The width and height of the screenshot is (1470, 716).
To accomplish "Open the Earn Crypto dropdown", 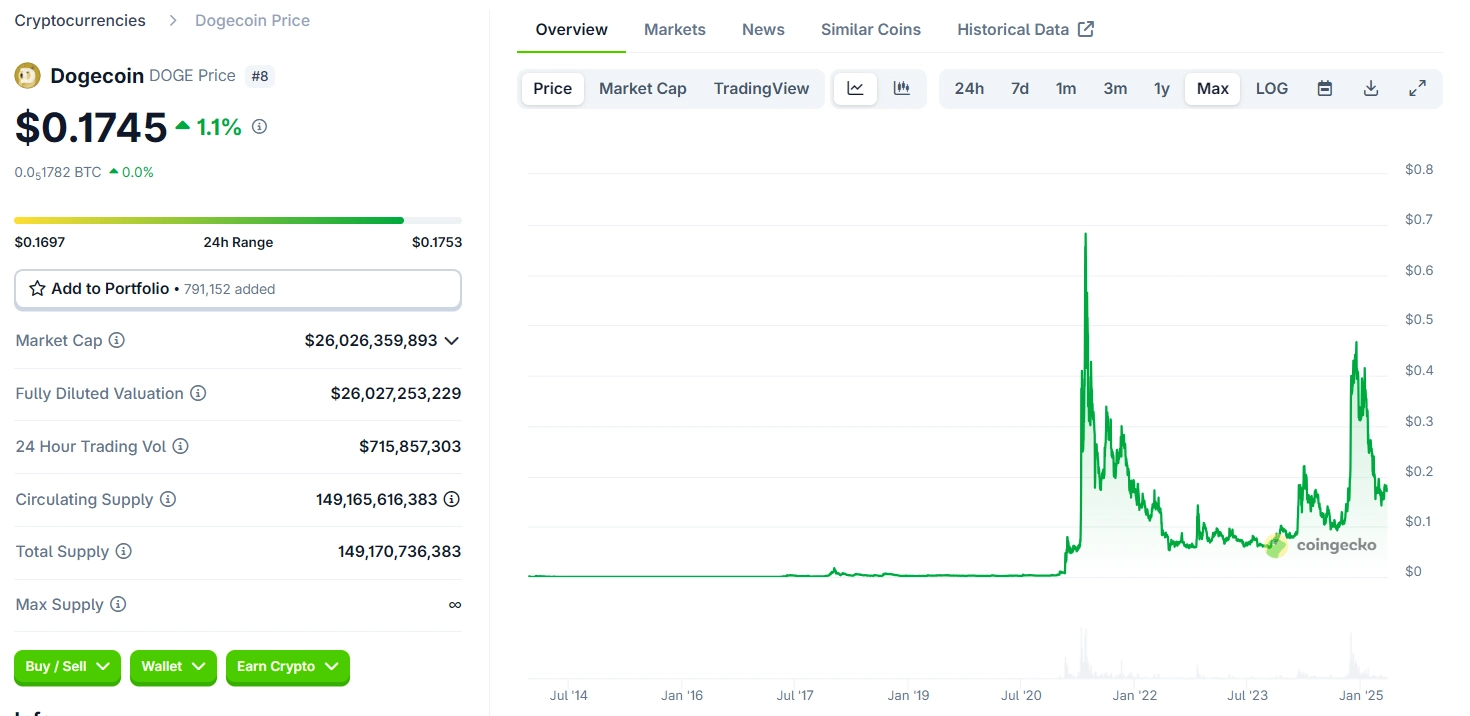I will [x=288, y=667].
